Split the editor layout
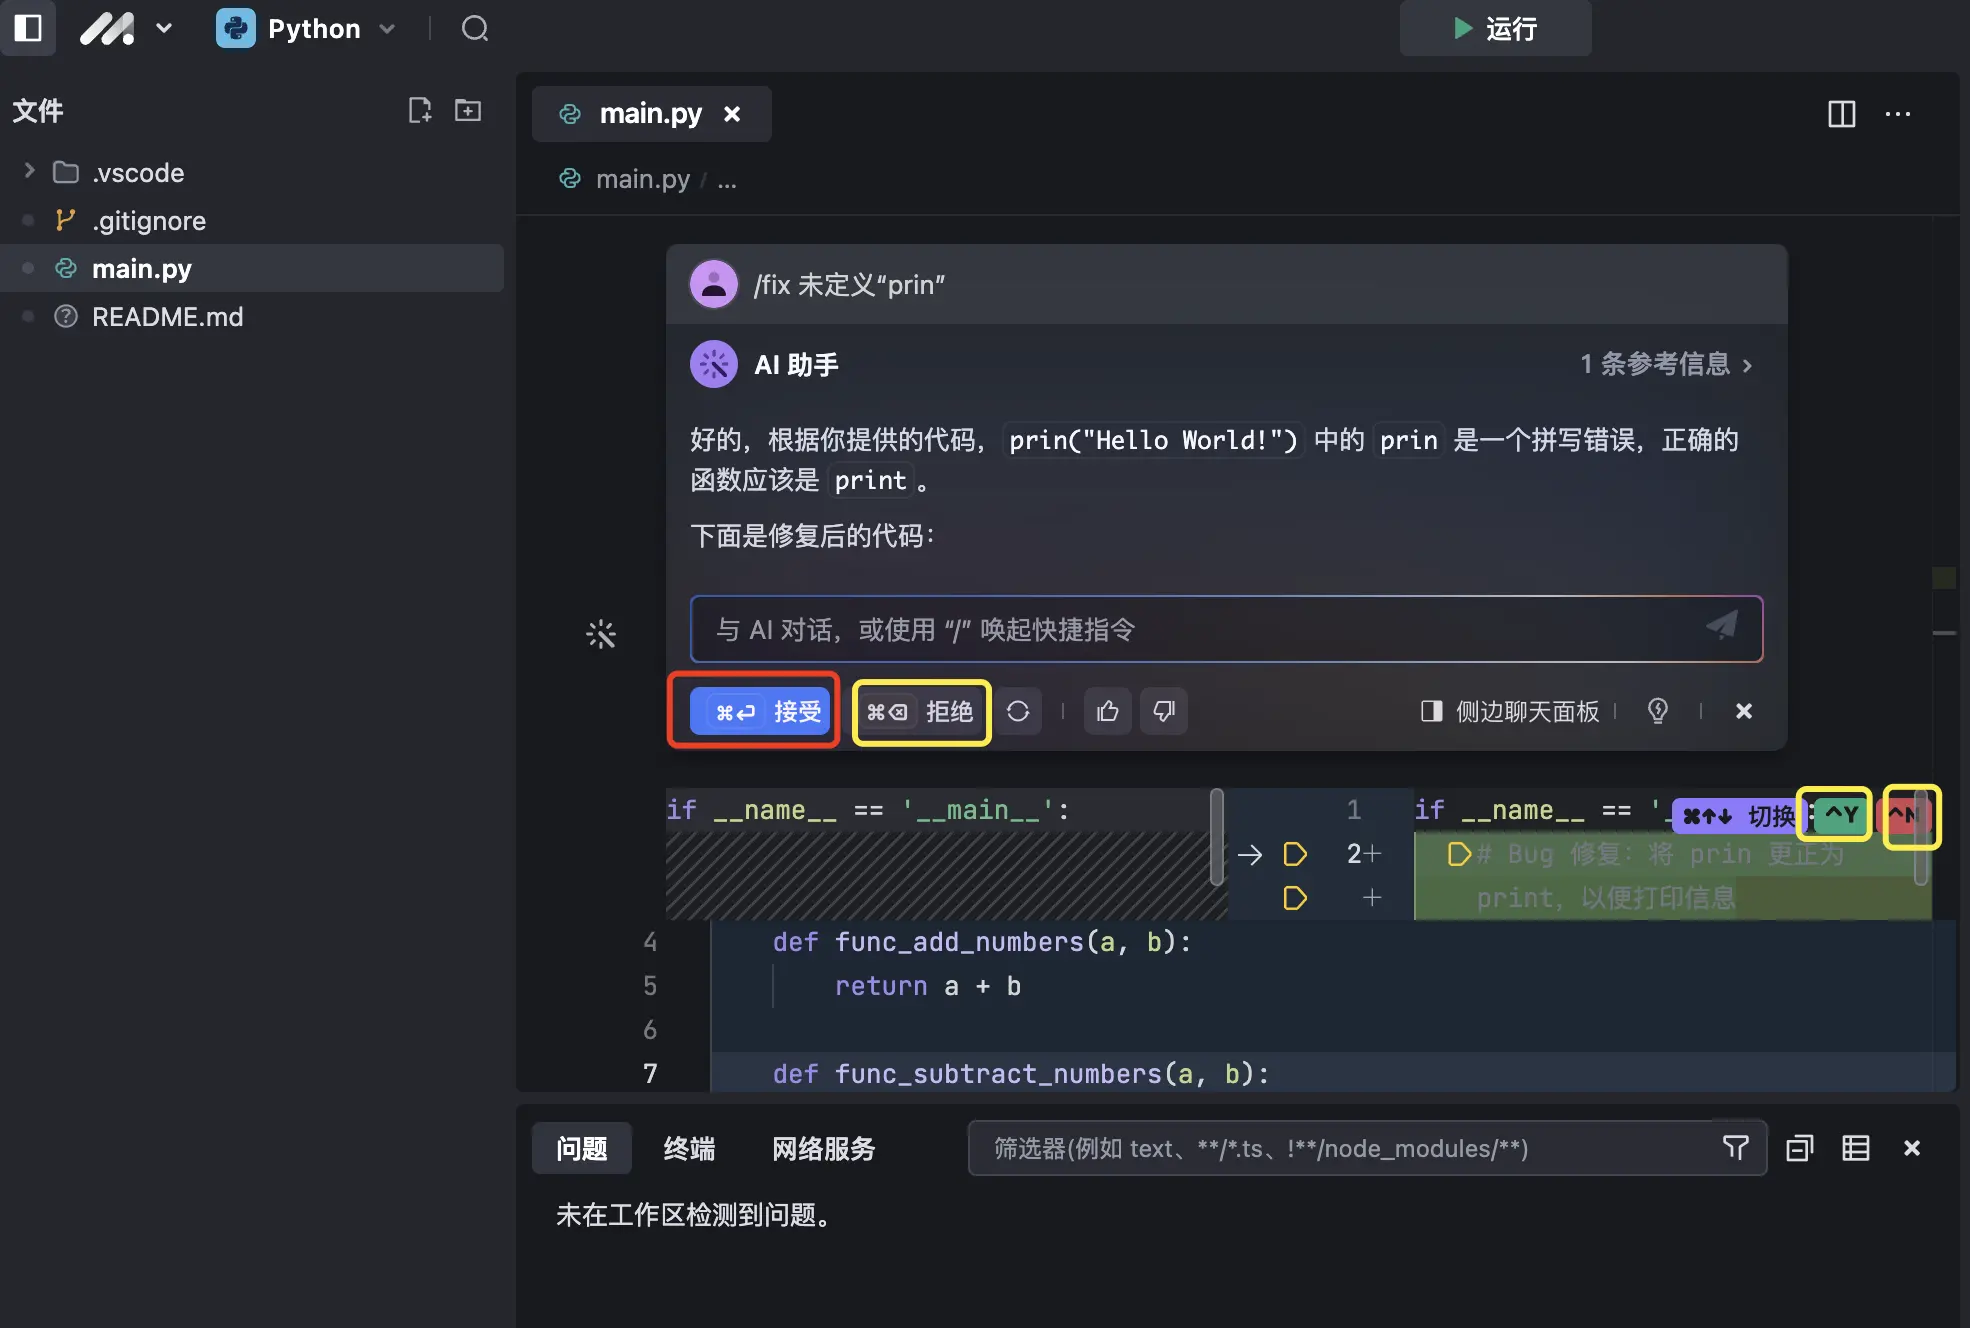 point(1841,114)
